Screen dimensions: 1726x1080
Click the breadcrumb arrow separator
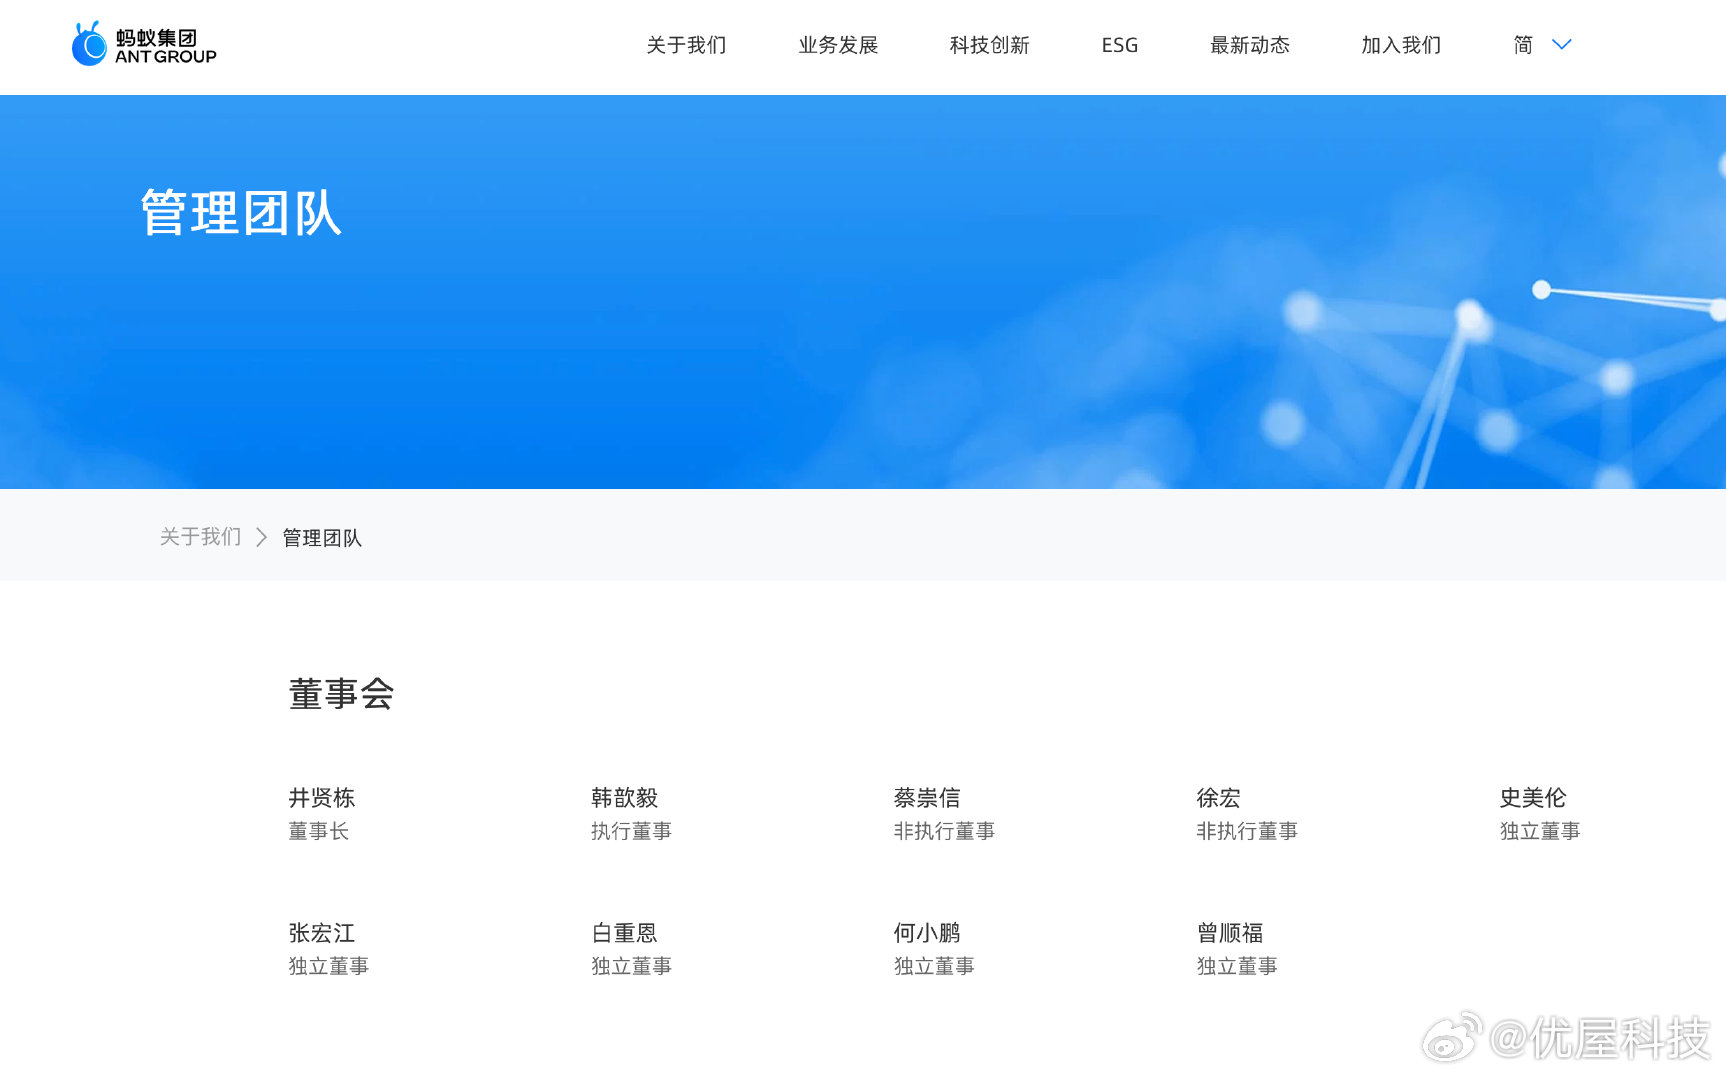262,538
